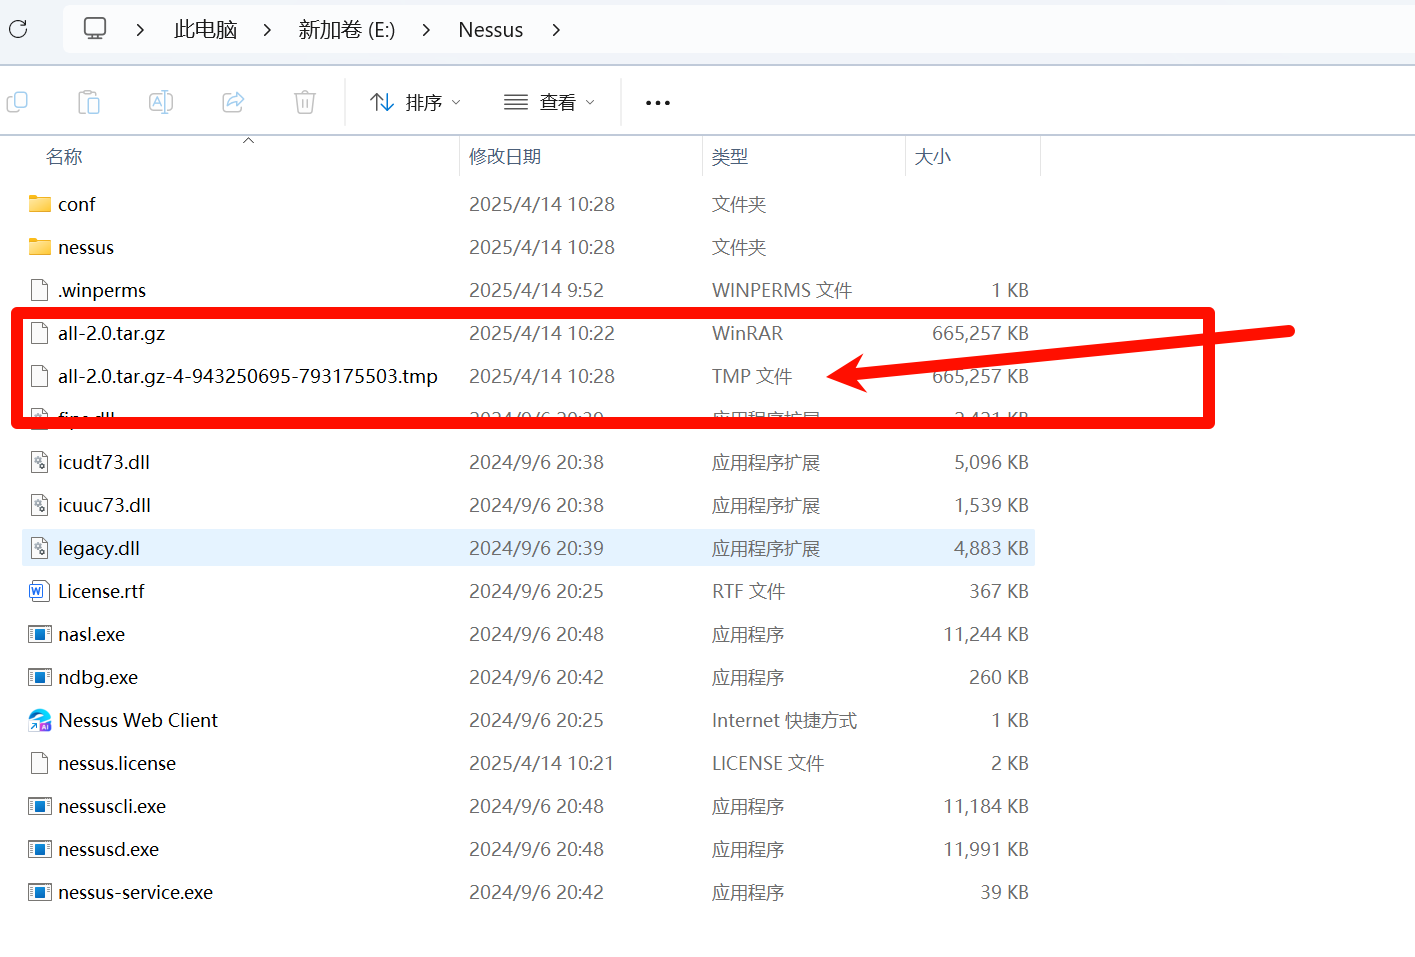Click the Refresh icon in address bar
Image resolution: width=1415 pixels, height=957 pixels.
(18, 29)
